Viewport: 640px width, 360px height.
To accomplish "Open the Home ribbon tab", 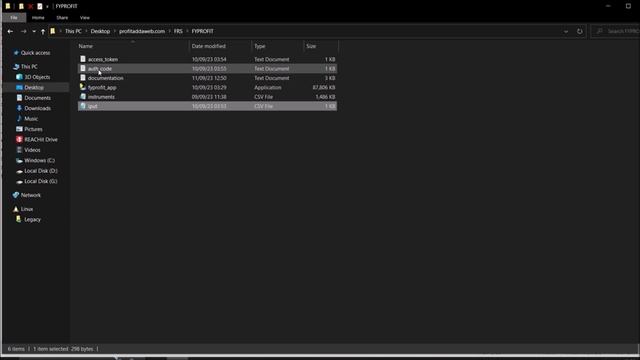I will click(38, 18).
